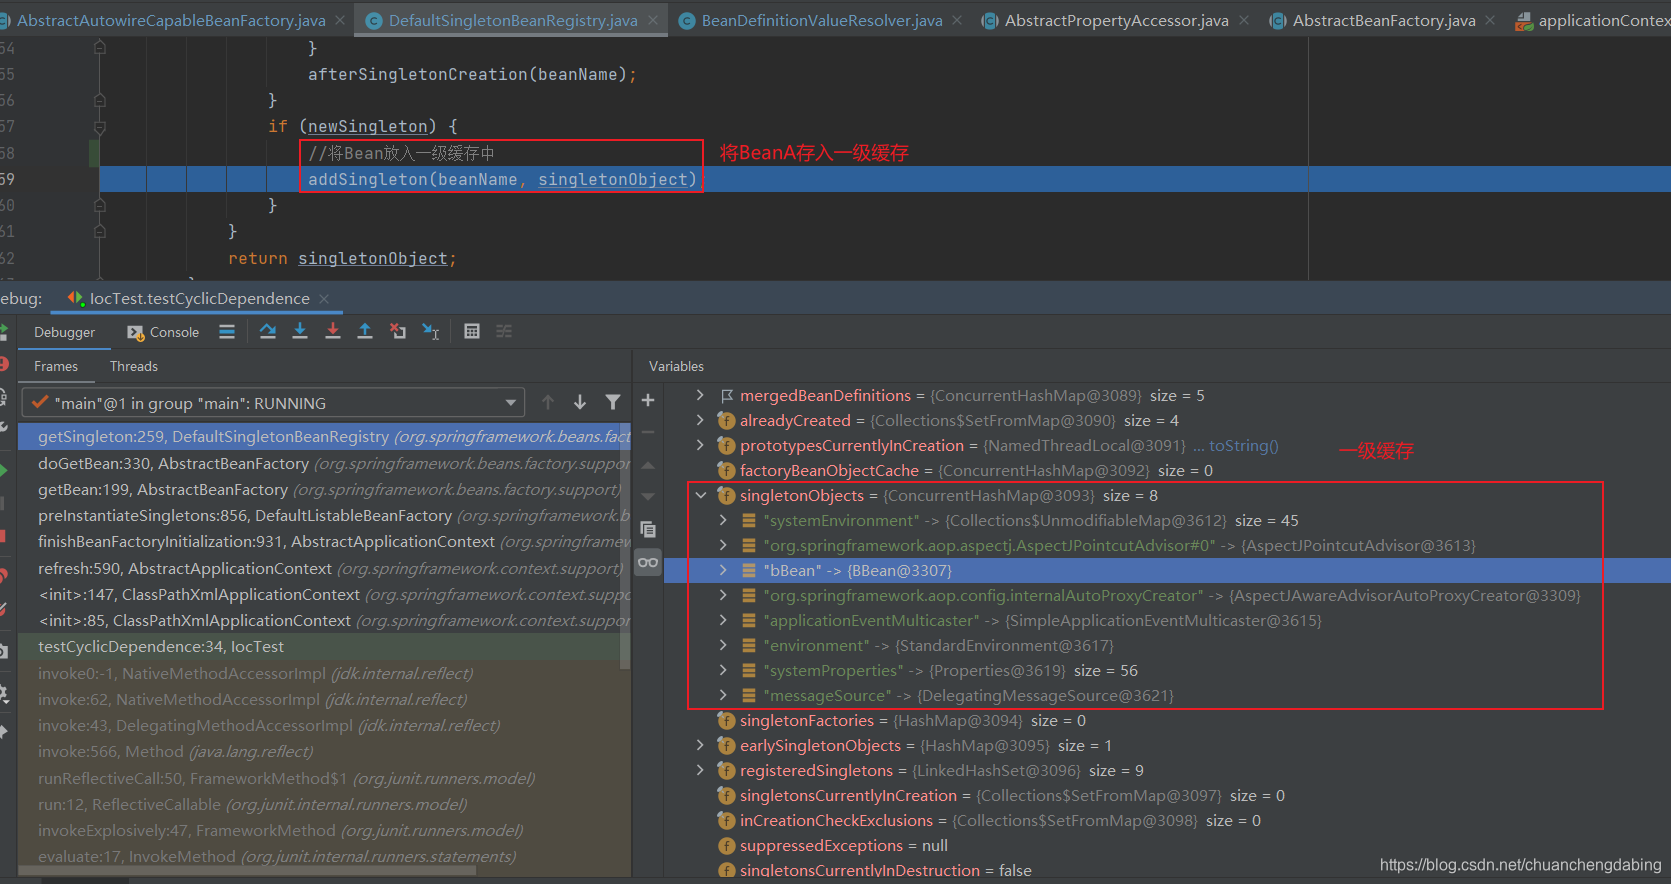Select the previous frame up arrow

coord(548,402)
